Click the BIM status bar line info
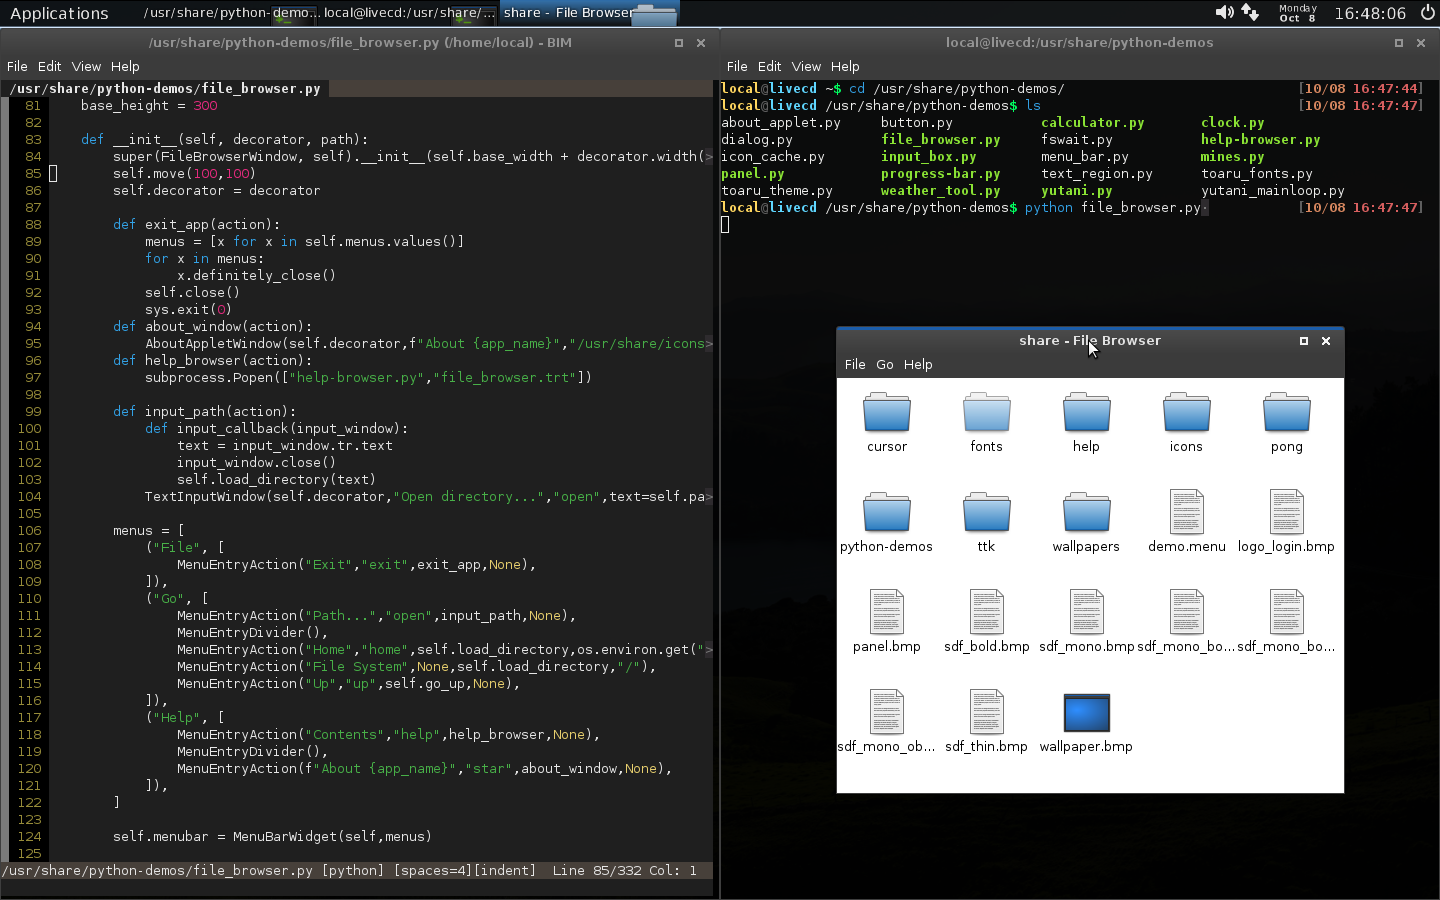 pyautogui.click(x=624, y=870)
